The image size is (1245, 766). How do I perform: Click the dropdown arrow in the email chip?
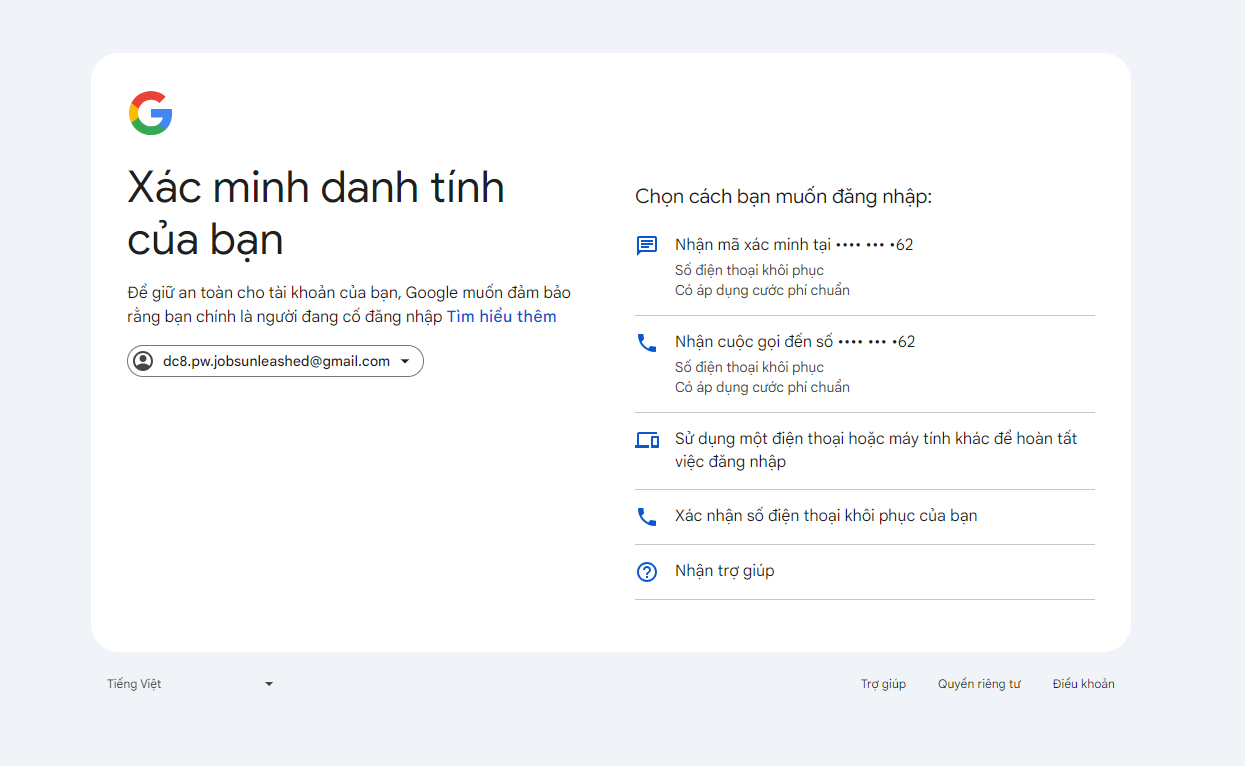(405, 362)
